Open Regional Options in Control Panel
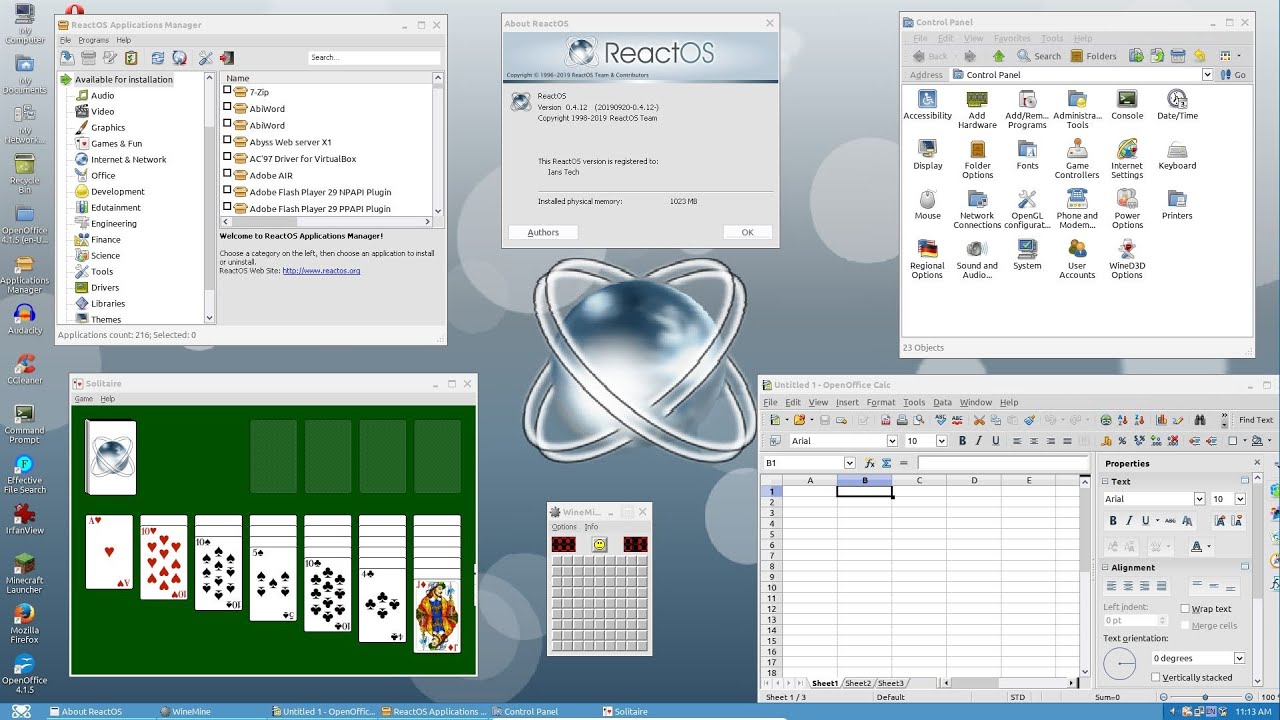 point(927,260)
